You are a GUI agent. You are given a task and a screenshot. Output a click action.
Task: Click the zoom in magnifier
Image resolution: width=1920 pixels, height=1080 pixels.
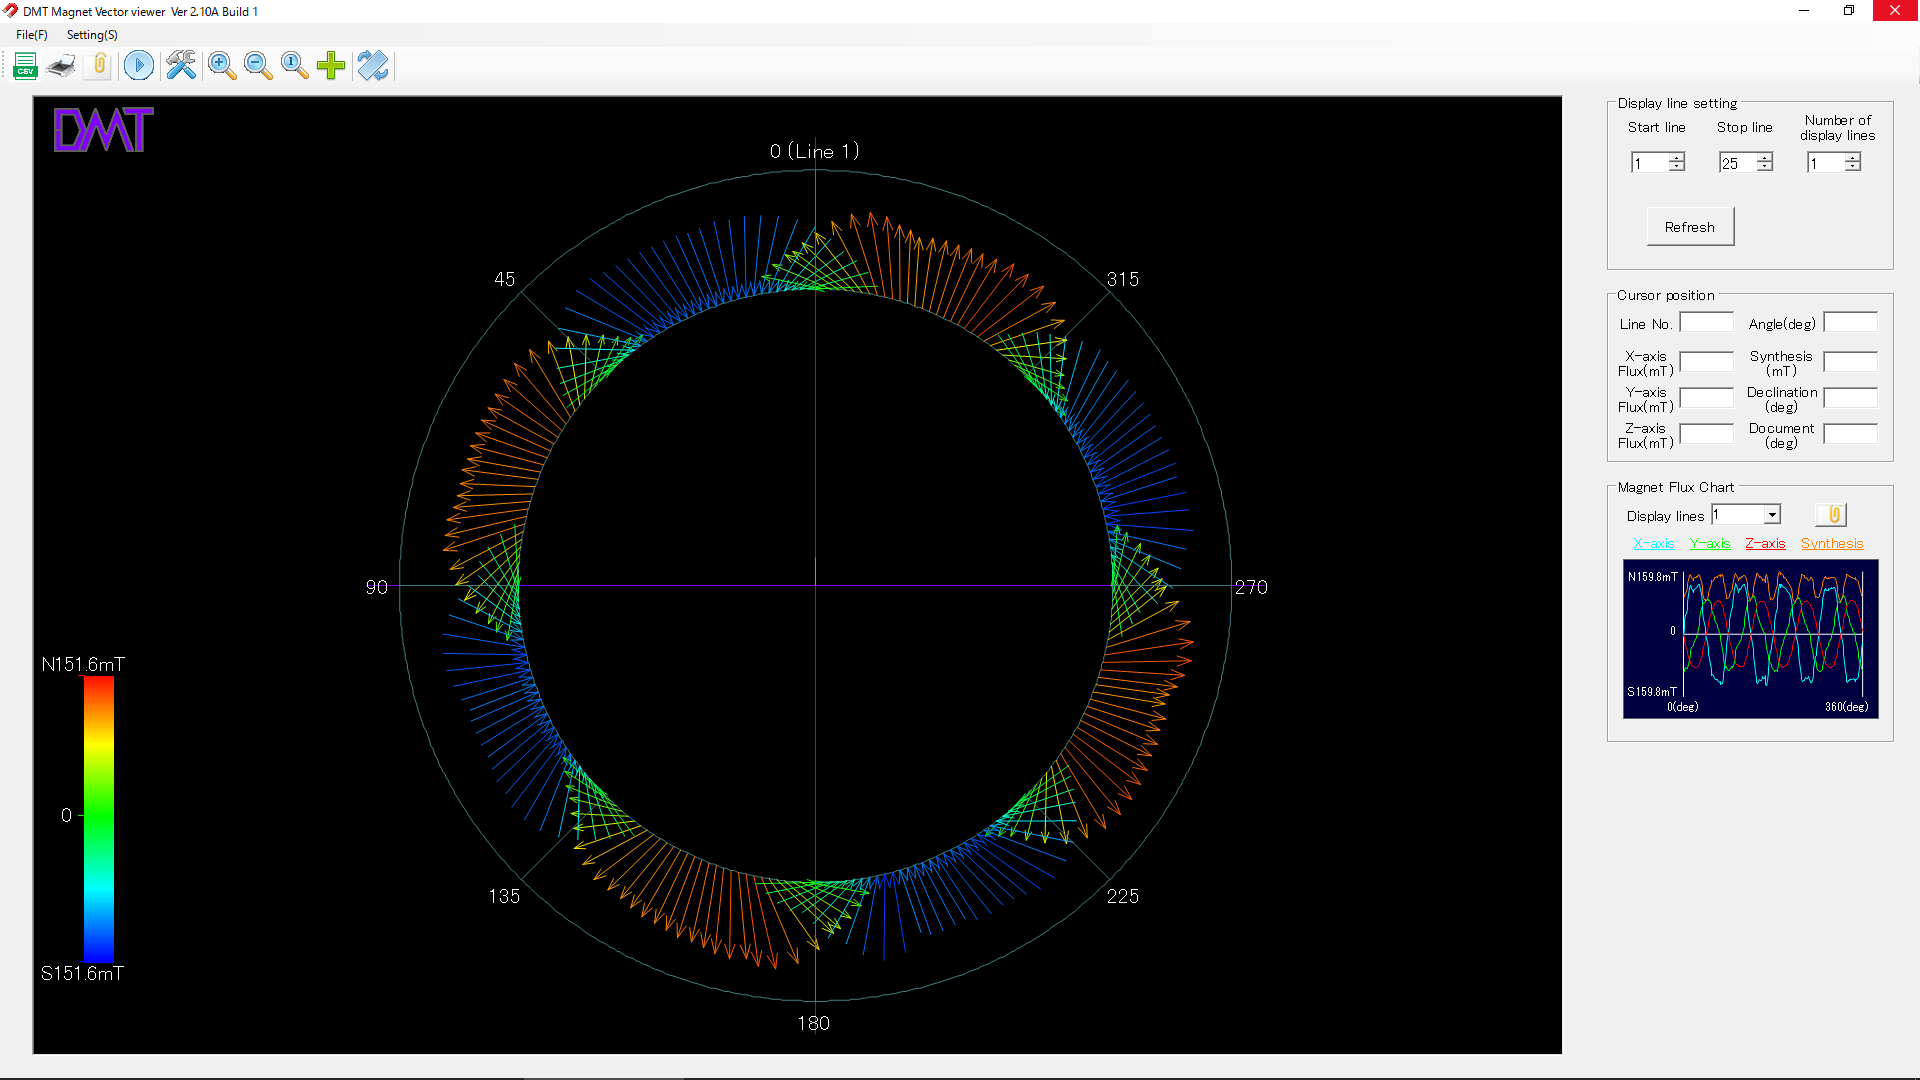tap(222, 66)
